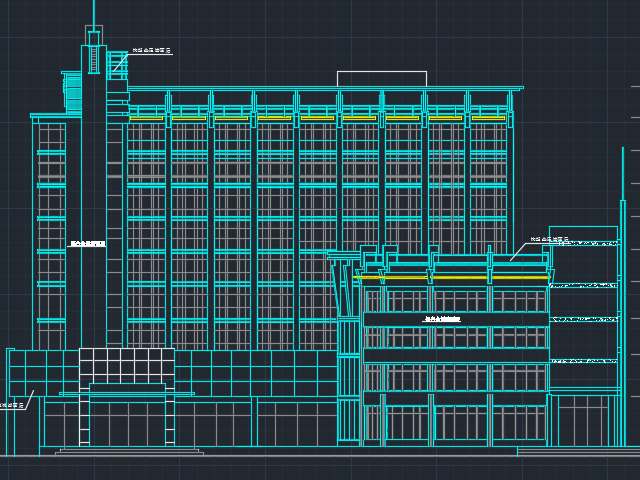This screenshot has width=640, height=480.
Task: Select the ladder on the tower top
Action: (x=94, y=58)
